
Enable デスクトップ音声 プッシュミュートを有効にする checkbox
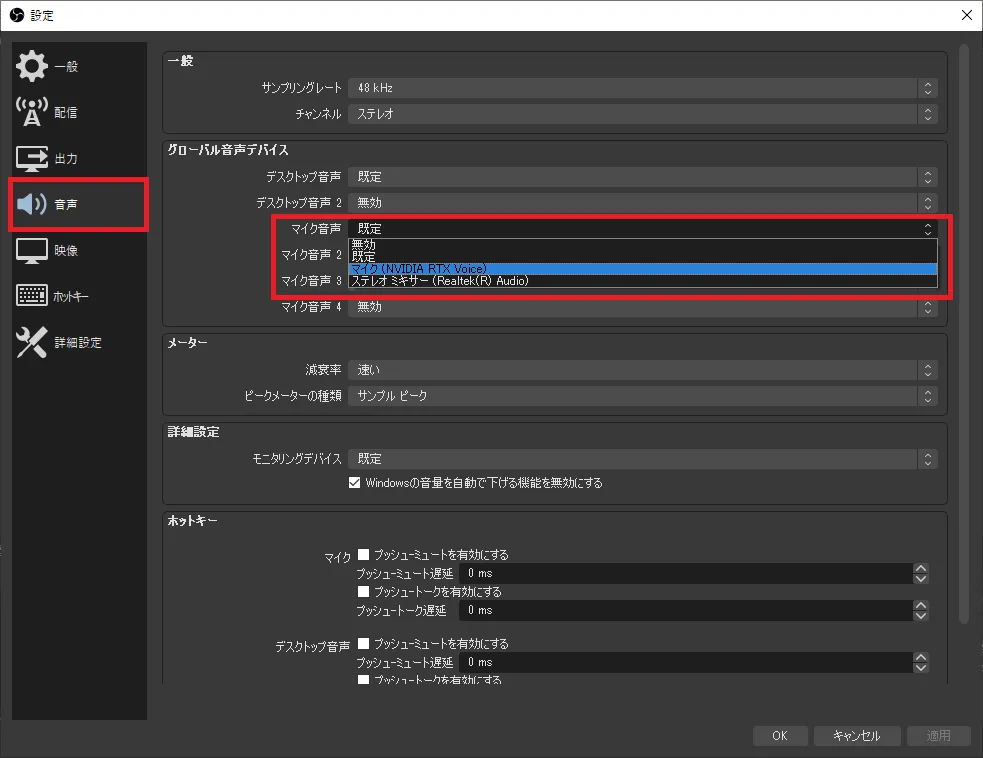point(363,643)
